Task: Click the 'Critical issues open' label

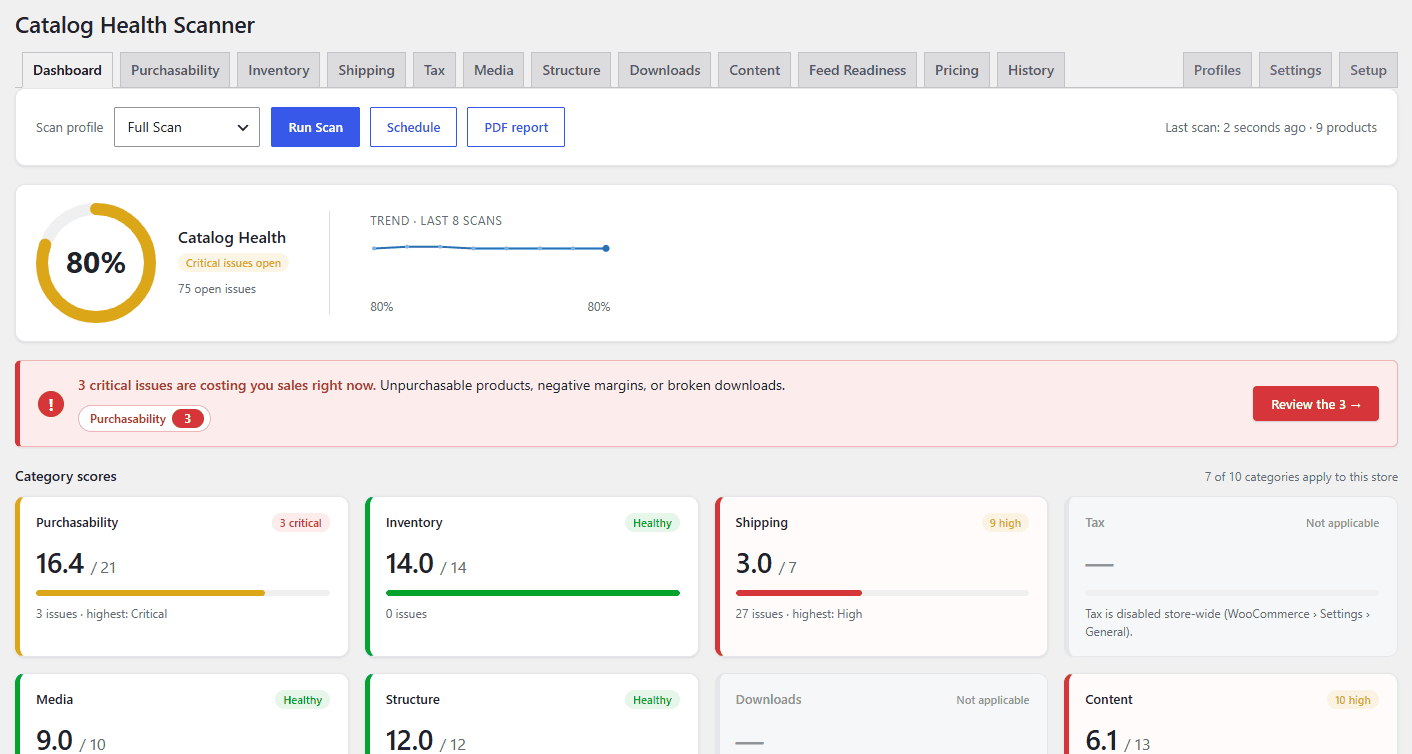Action: [x=234, y=263]
